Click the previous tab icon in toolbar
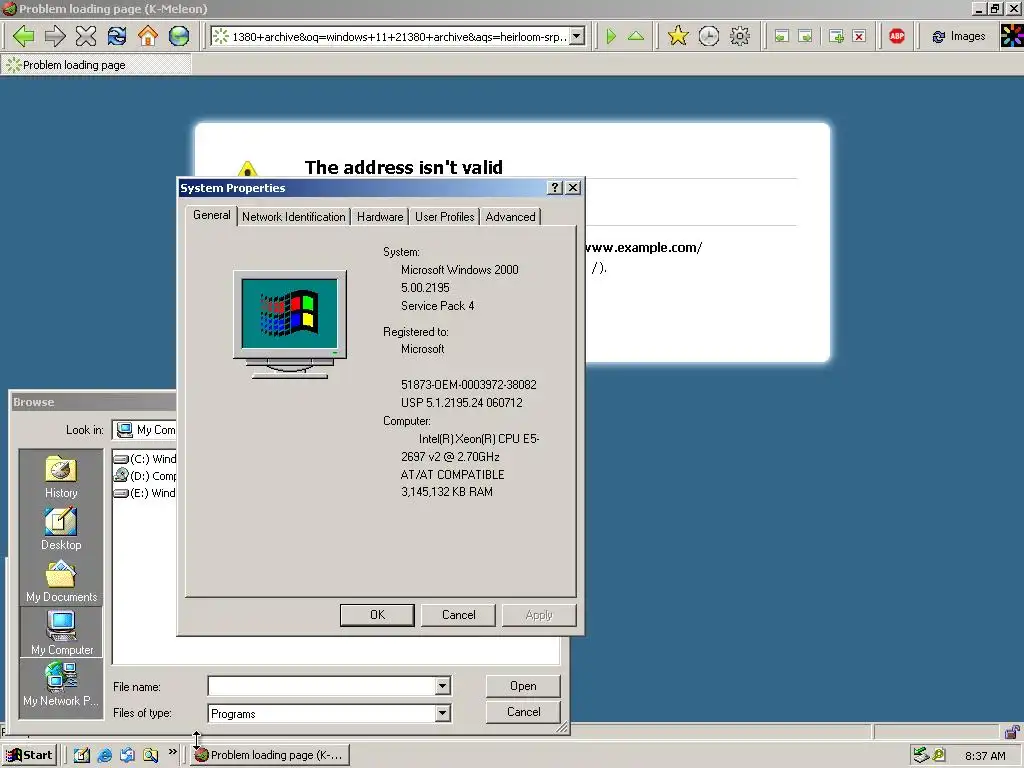This screenshot has height=768, width=1024. [782, 36]
